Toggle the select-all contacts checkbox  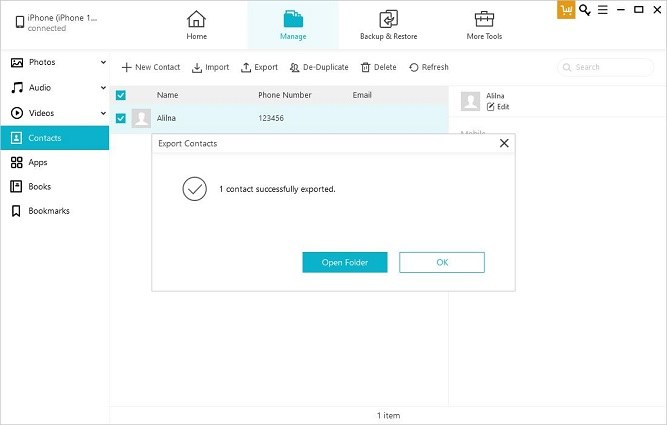click(x=121, y=95)
